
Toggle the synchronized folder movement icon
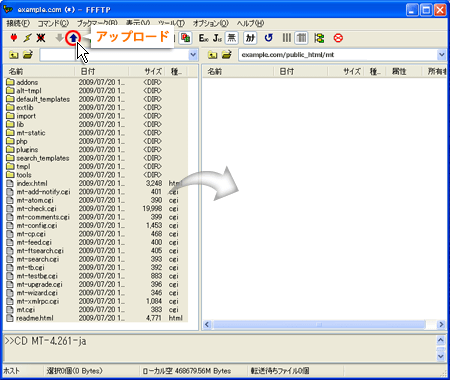point(319,38)
